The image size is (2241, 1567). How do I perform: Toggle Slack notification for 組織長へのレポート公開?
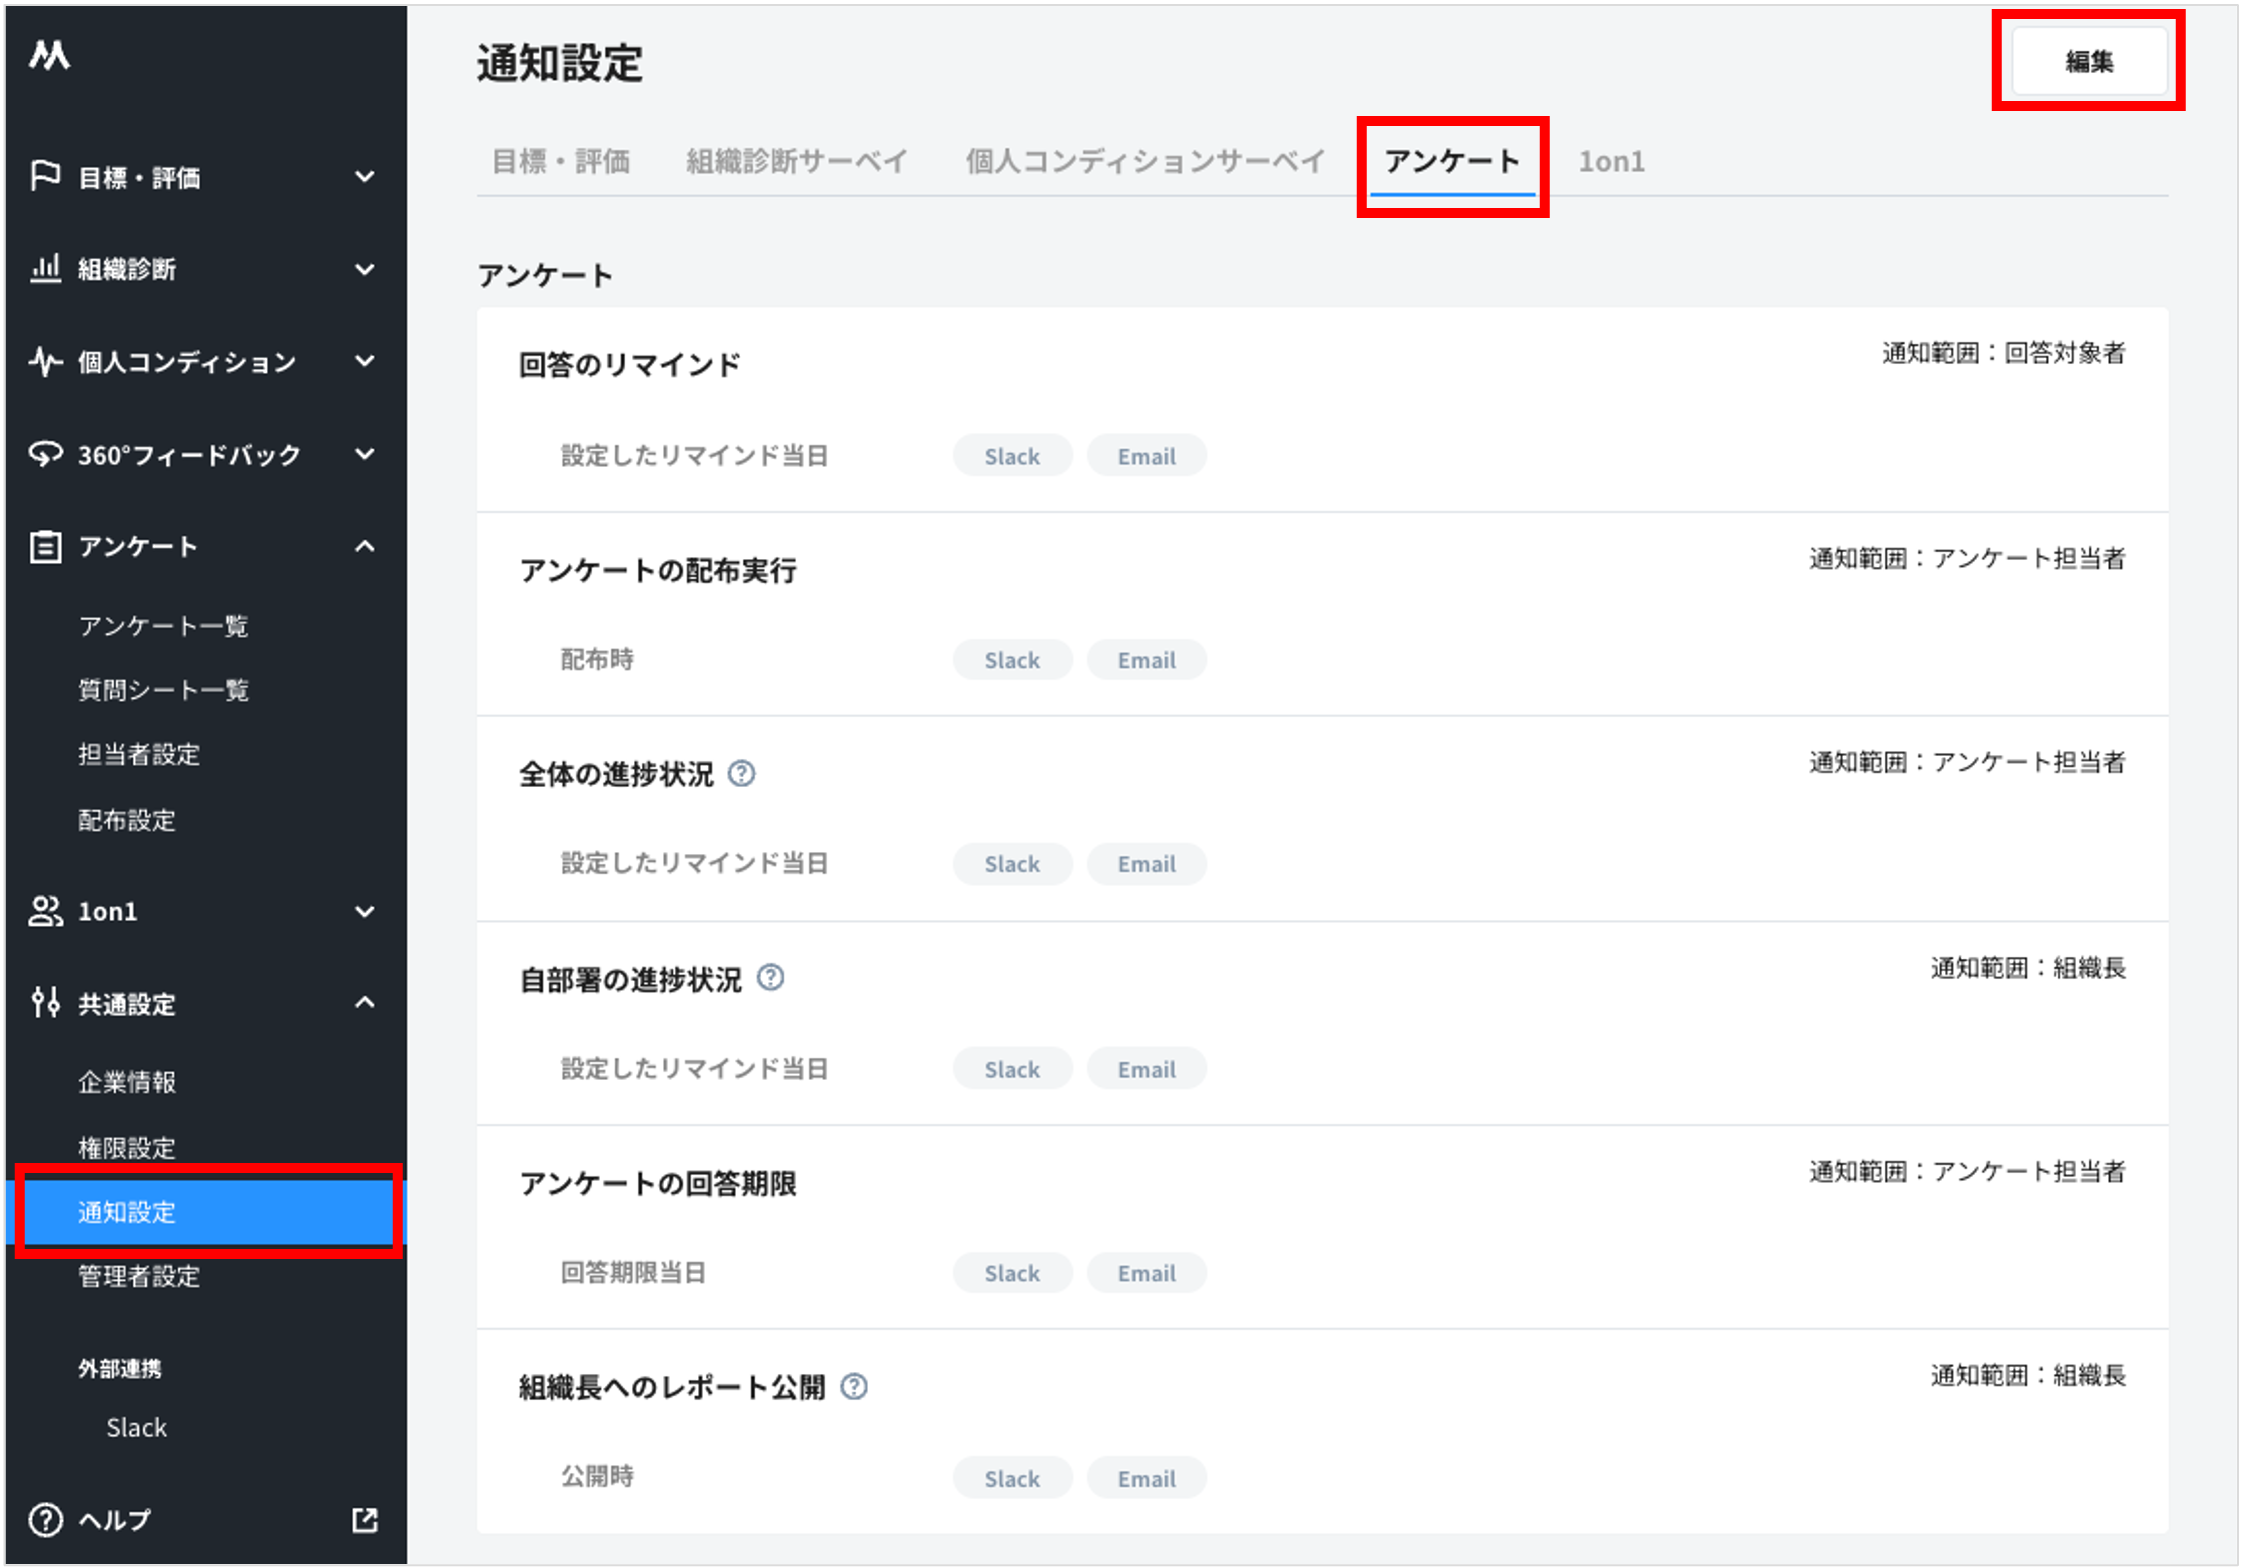tap(1012, 1478)
